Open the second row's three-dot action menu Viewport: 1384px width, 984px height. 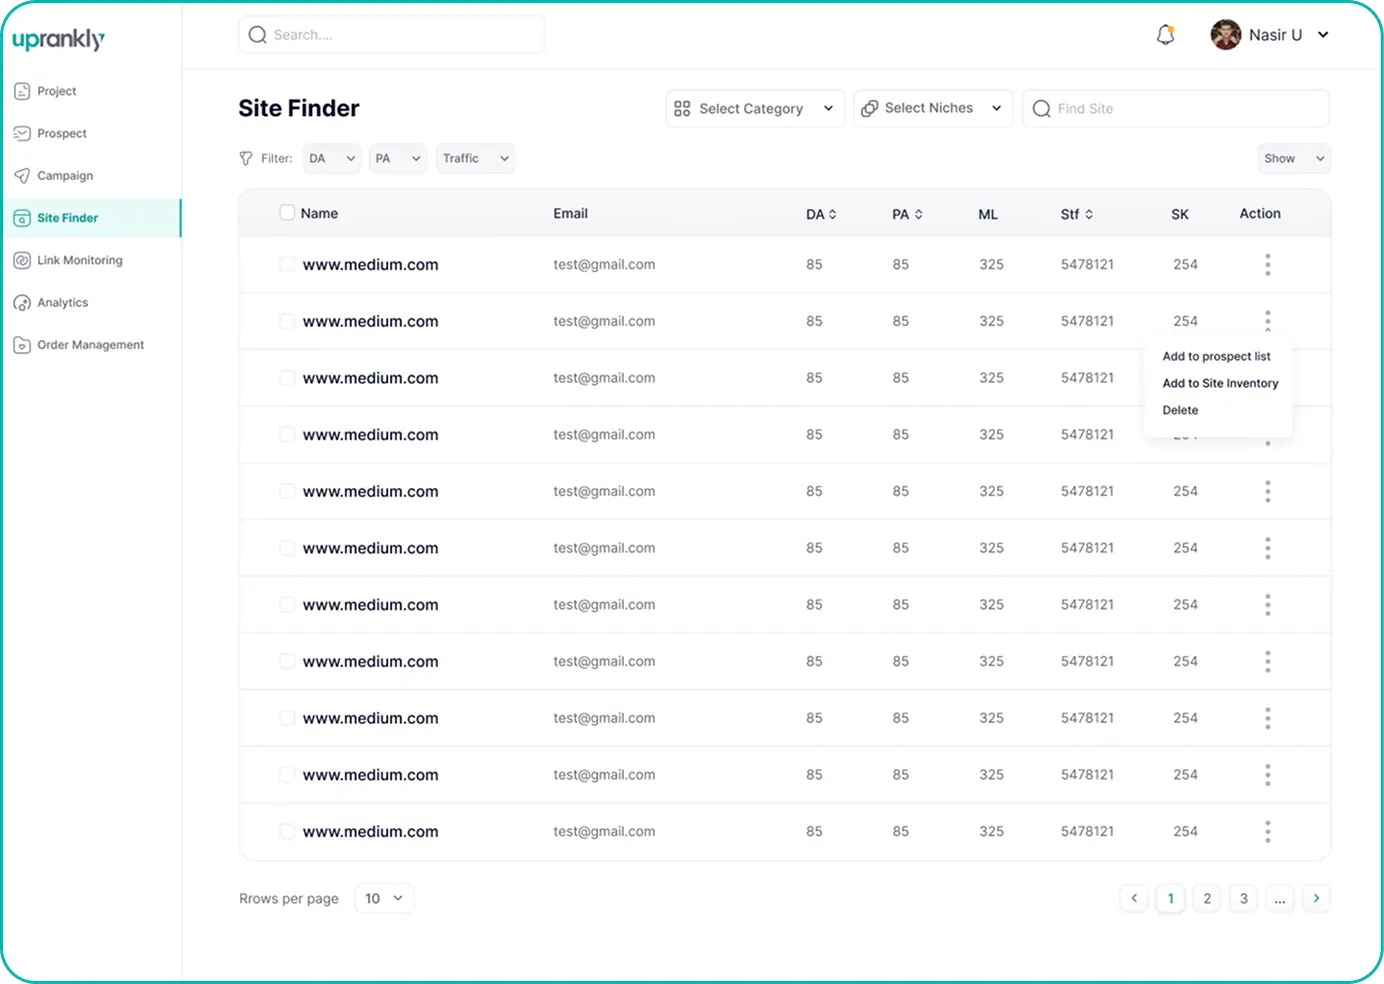(x=1267, y=321)
